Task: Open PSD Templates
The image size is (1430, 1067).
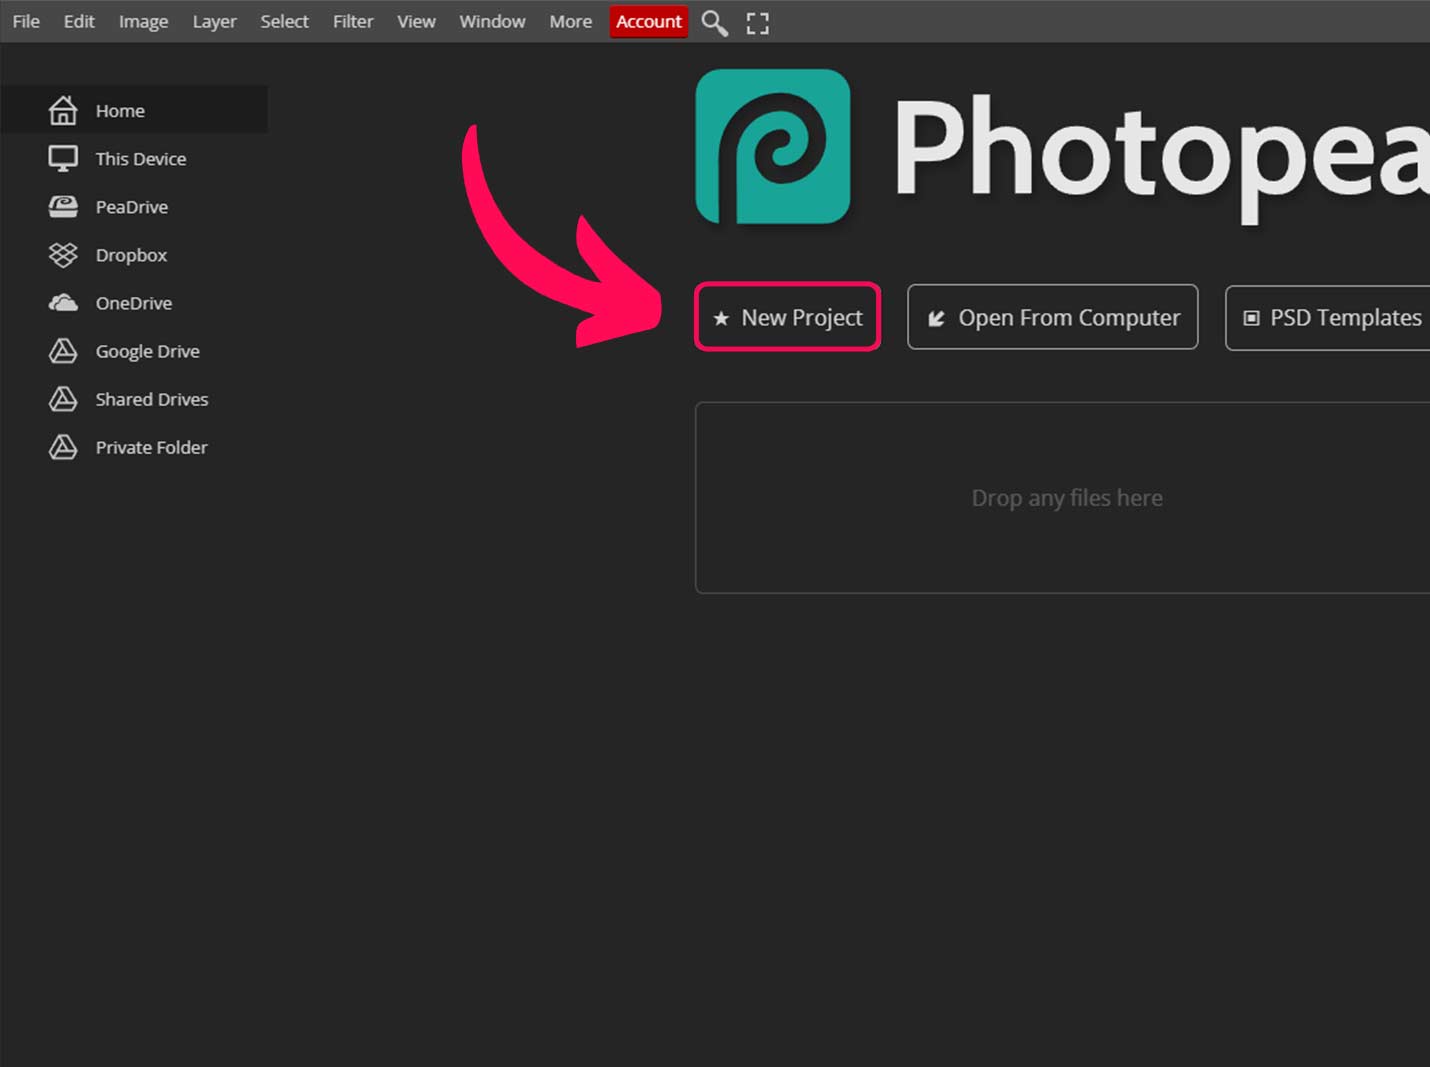Action: click(1328, 317)
